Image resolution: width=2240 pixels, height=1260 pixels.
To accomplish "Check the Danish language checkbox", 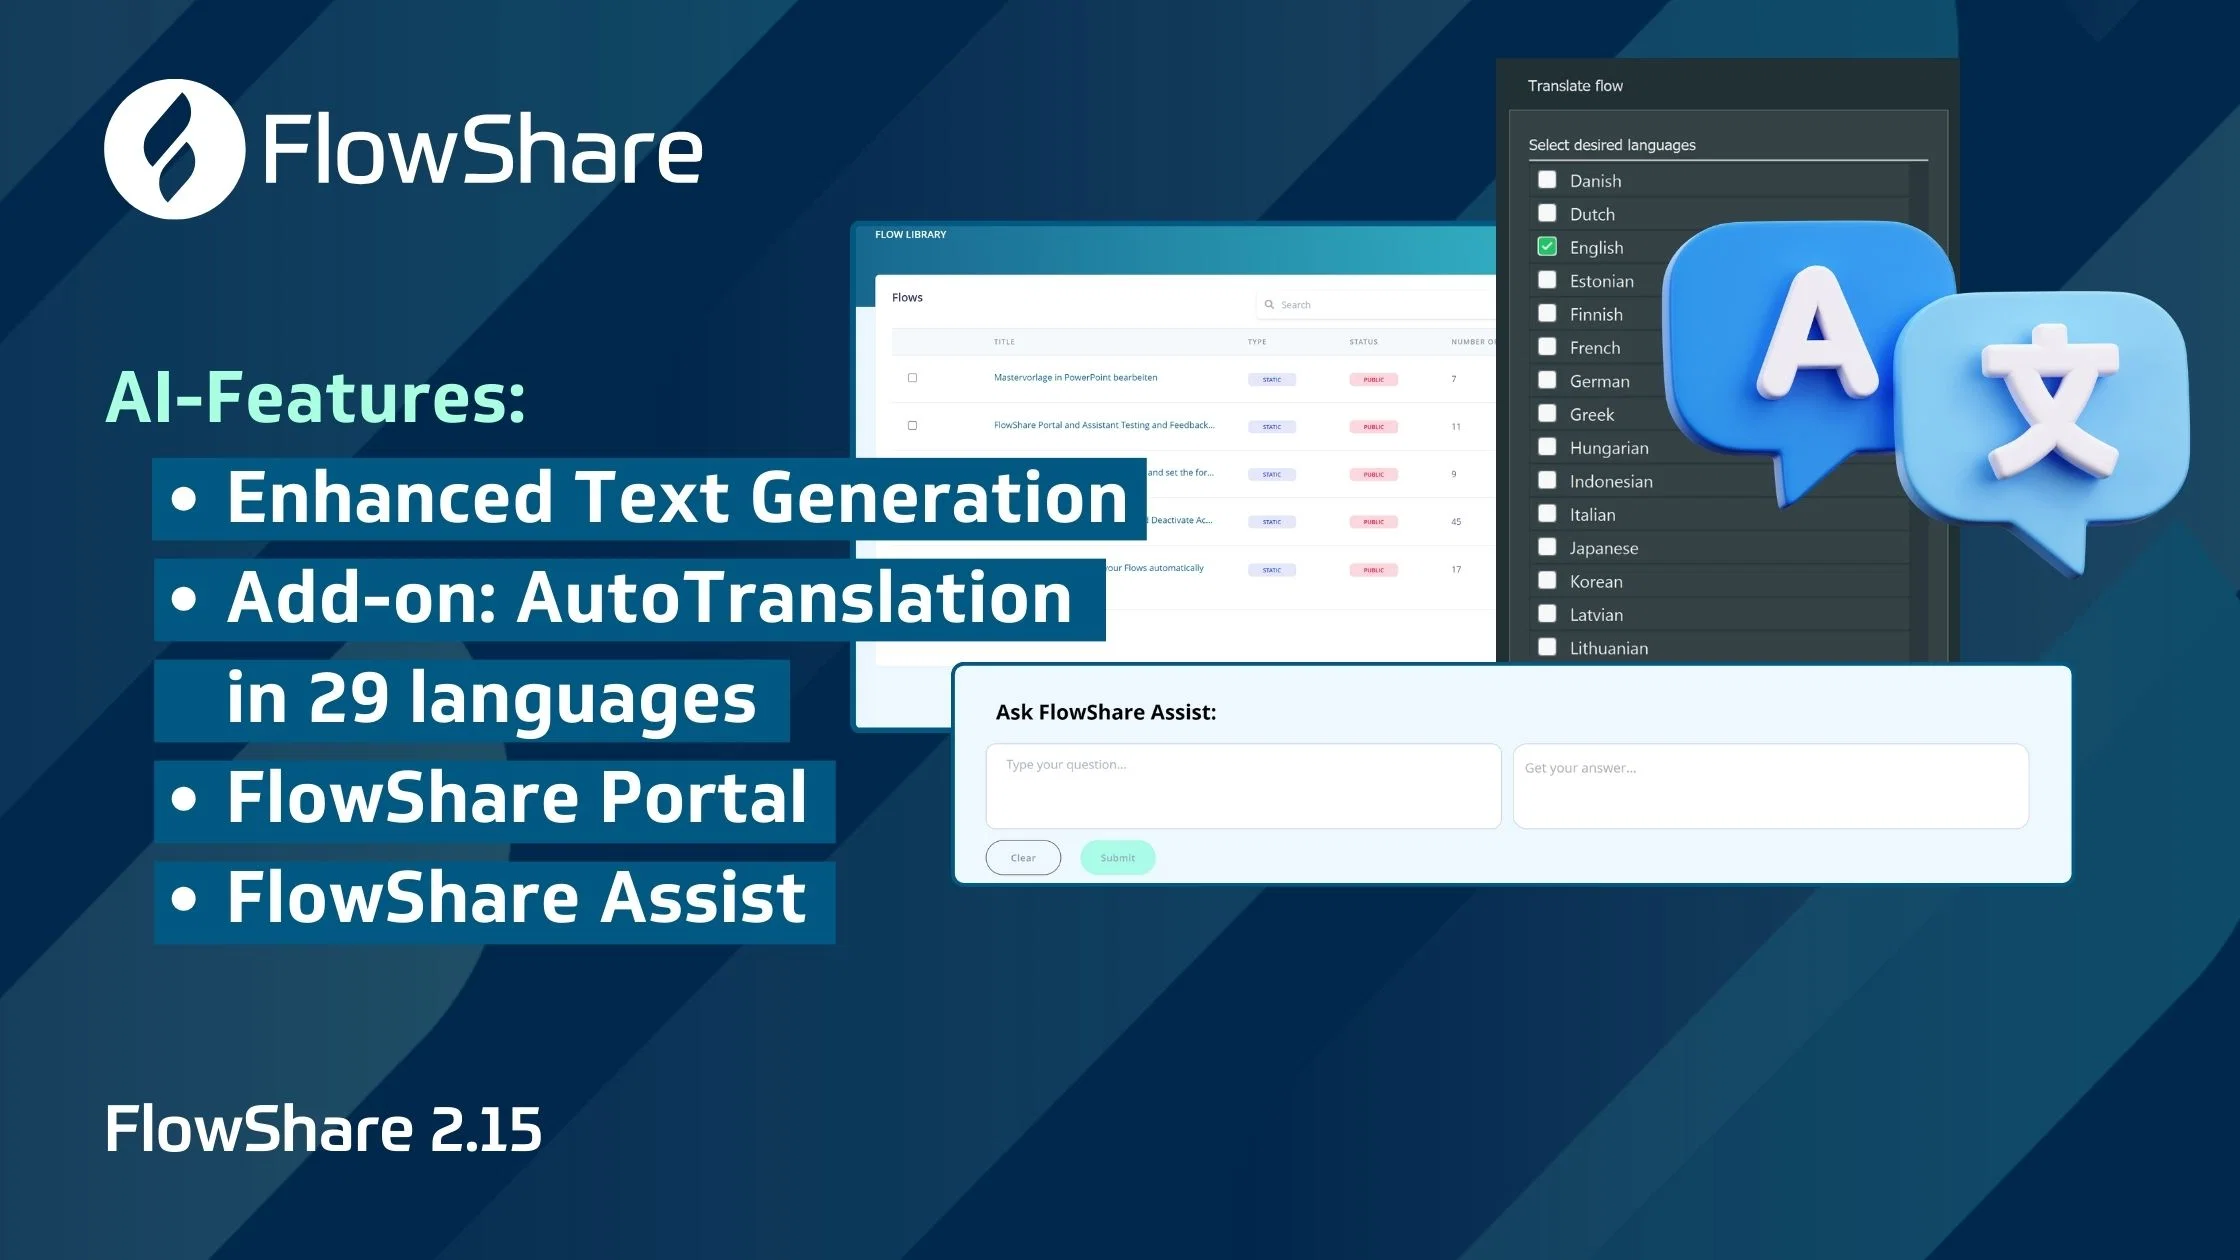I will point(1547,180).
